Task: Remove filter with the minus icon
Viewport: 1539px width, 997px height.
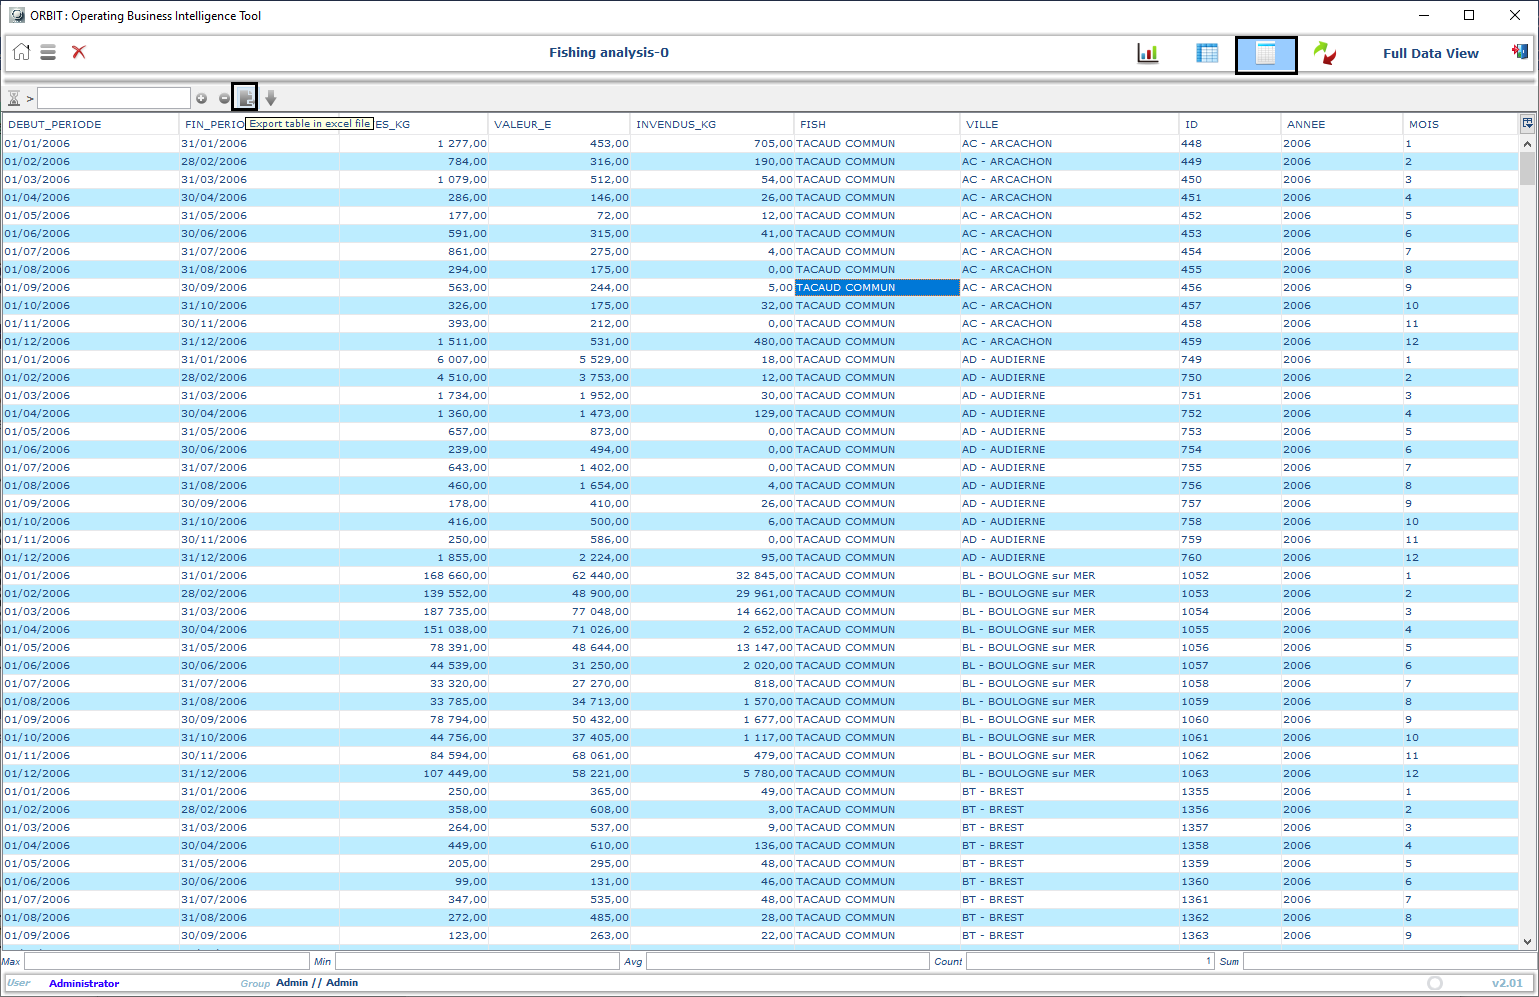Action: [x=224, y=98]
